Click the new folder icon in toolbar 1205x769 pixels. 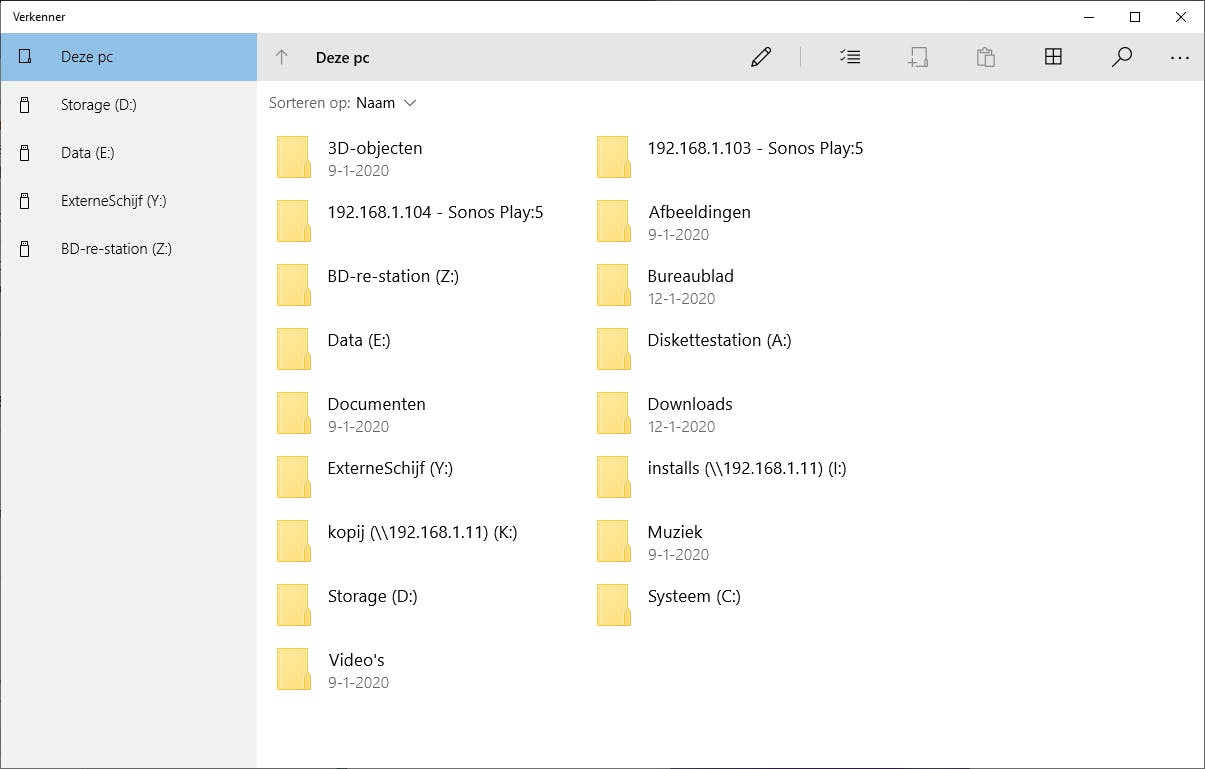(918, 57)
